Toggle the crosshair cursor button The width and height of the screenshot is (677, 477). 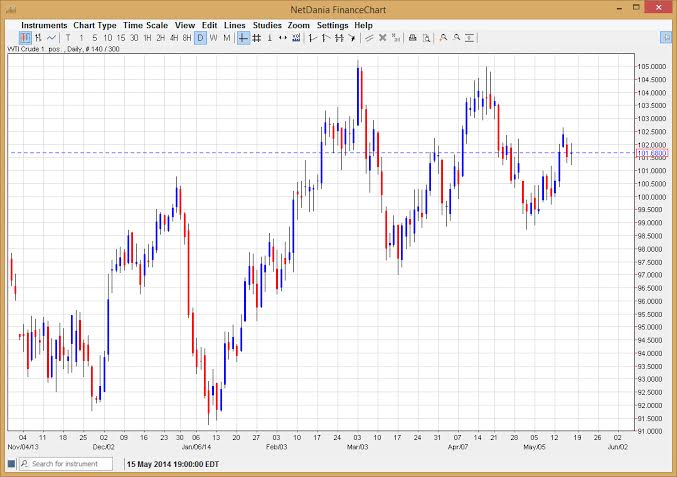tap(243, 38)
